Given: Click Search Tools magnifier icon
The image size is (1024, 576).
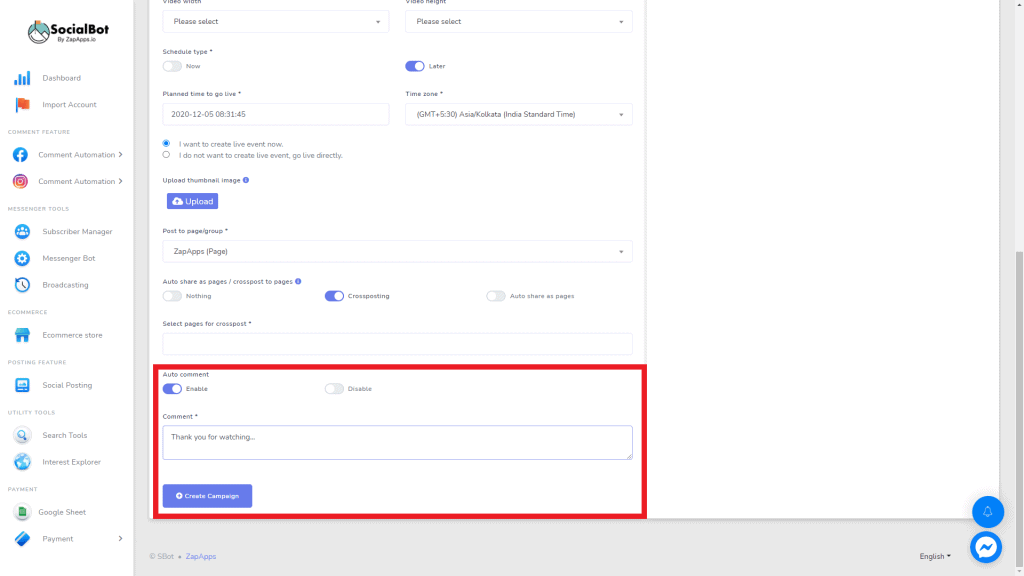Looking at the screenshot, I should [22, 436].
